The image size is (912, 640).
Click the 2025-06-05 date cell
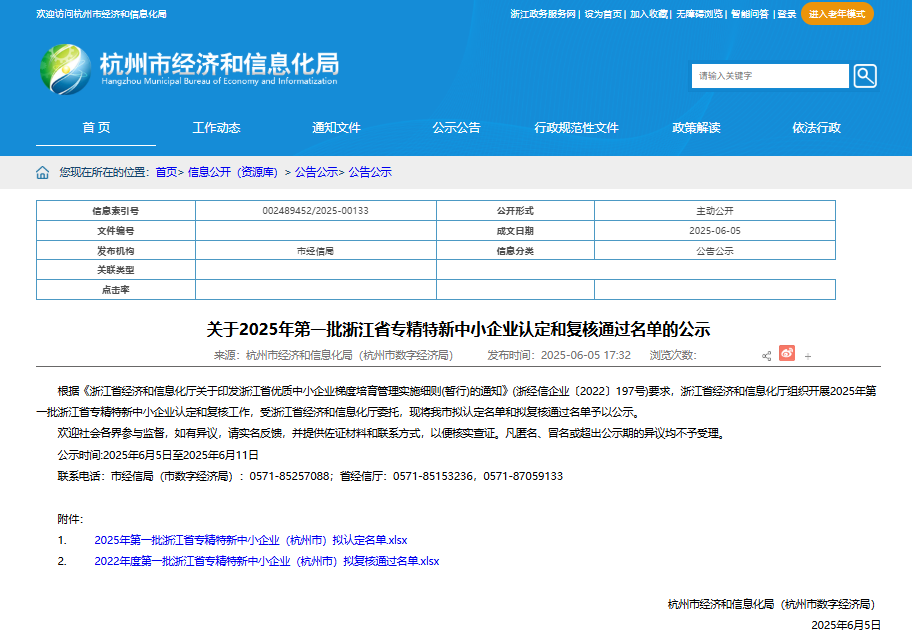[x=715, y=231]
